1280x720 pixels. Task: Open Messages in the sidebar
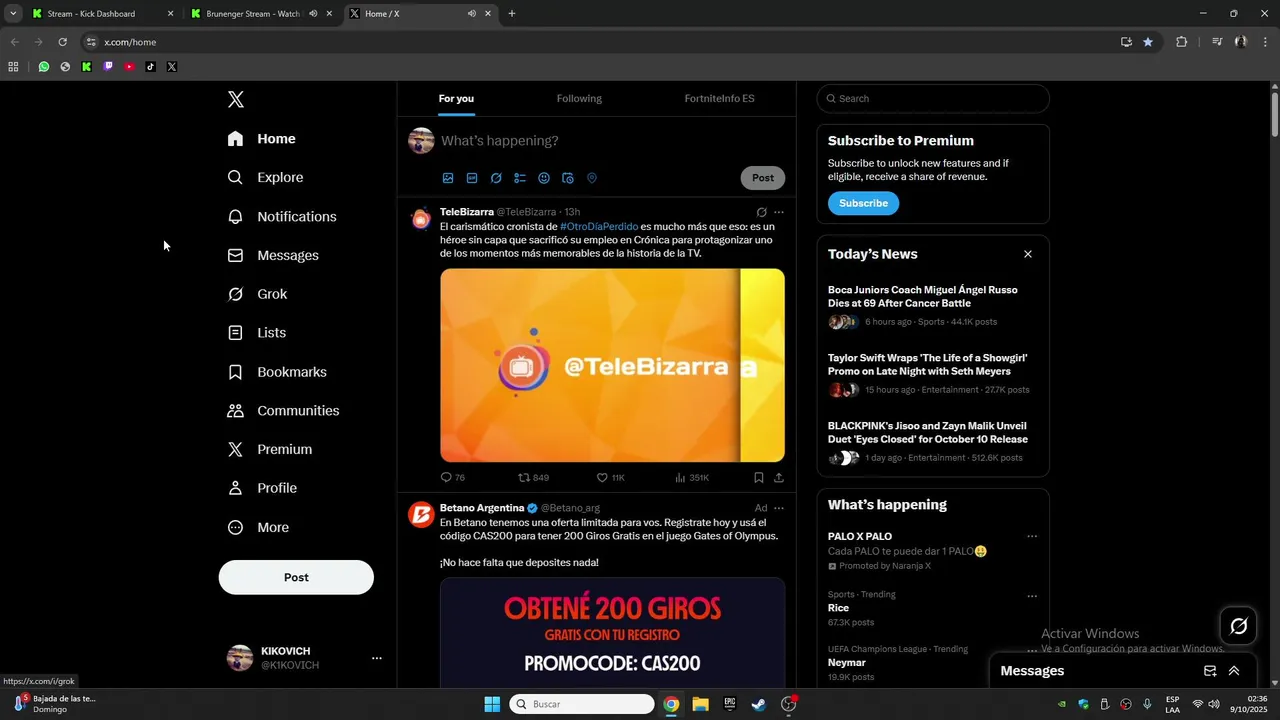point(274,255)
